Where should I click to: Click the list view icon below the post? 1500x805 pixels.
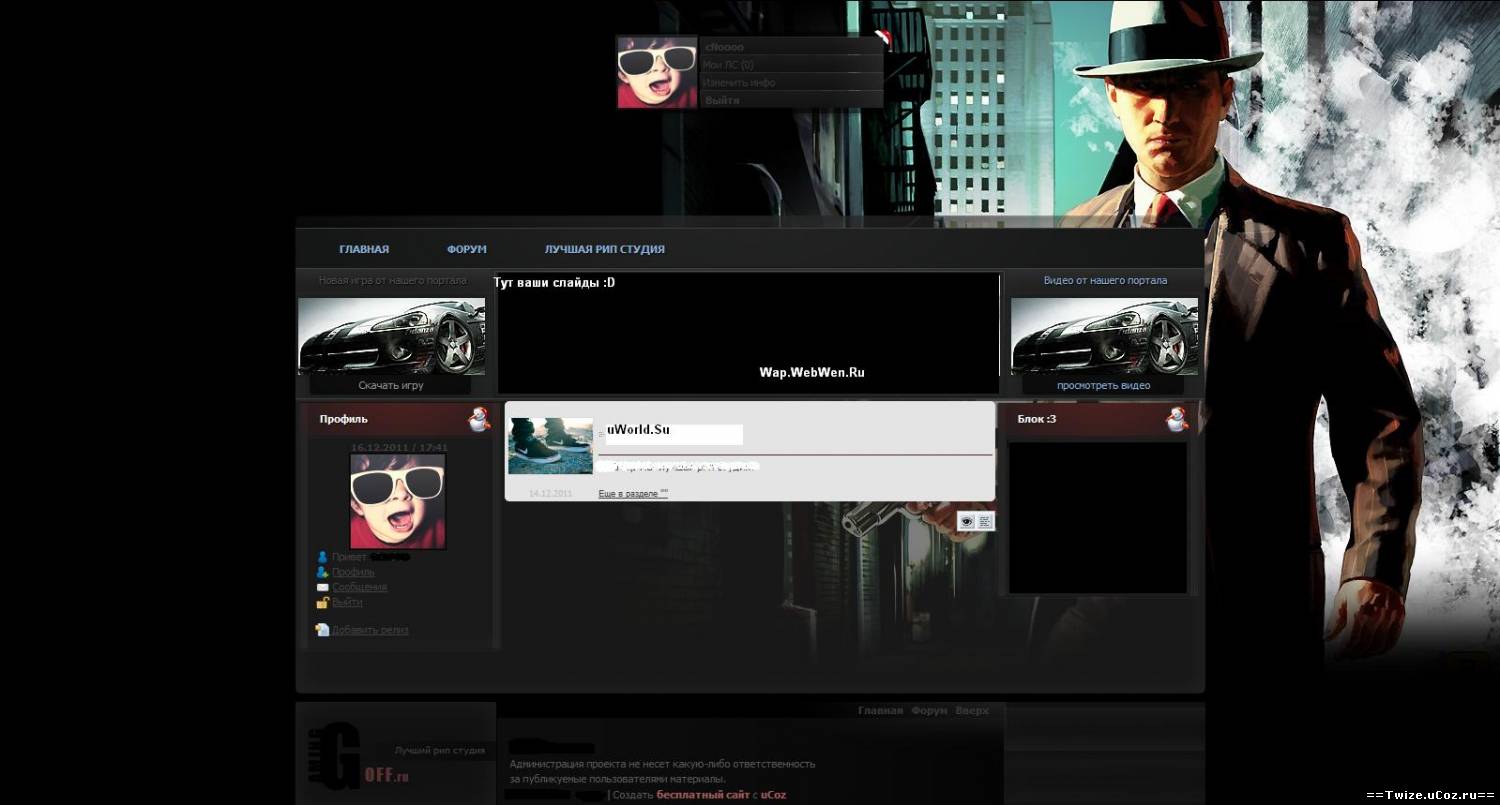click(x=985, y=521)
